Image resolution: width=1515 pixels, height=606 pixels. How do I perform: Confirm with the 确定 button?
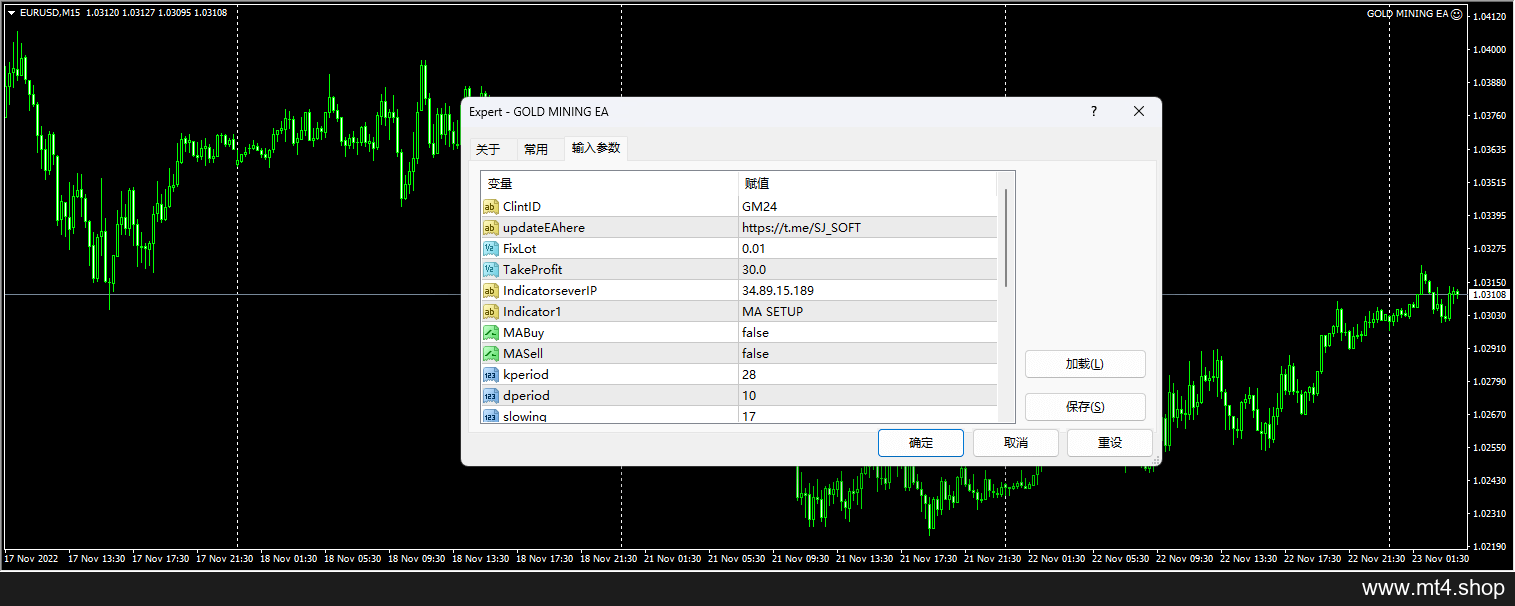pyautogui.click(x=921, y=443)
